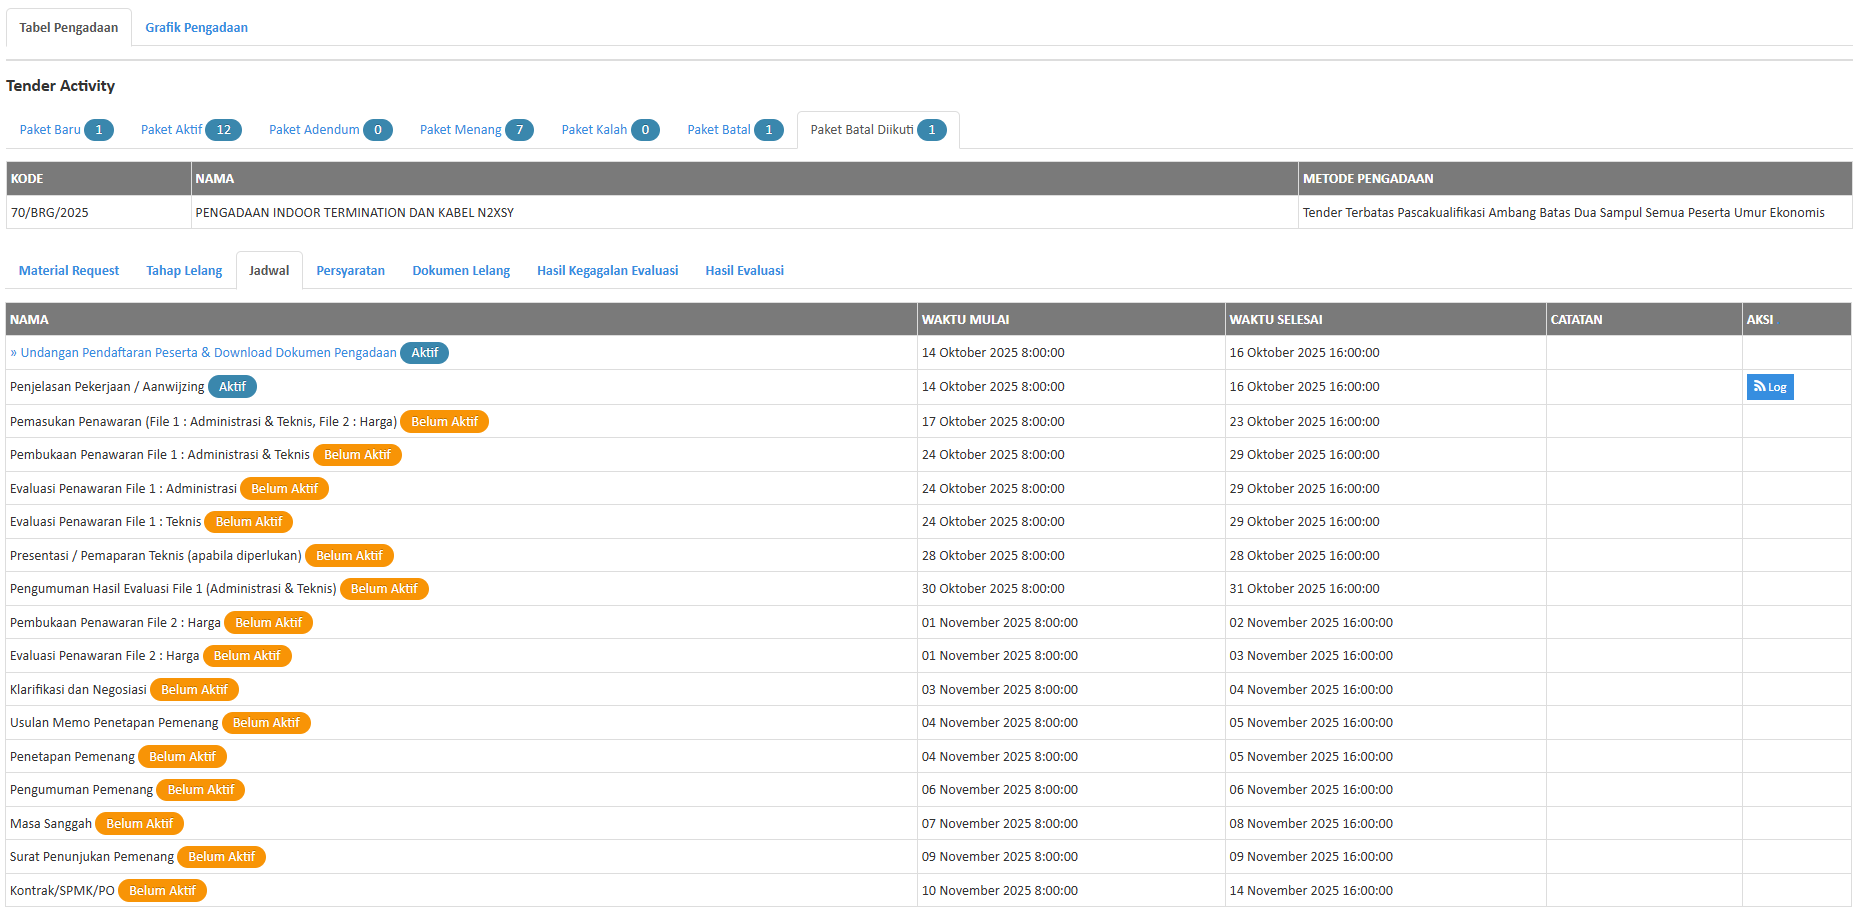Select the Jadwal tab
The height and width of the screenshot is (911, 1857).
[269, 271]
